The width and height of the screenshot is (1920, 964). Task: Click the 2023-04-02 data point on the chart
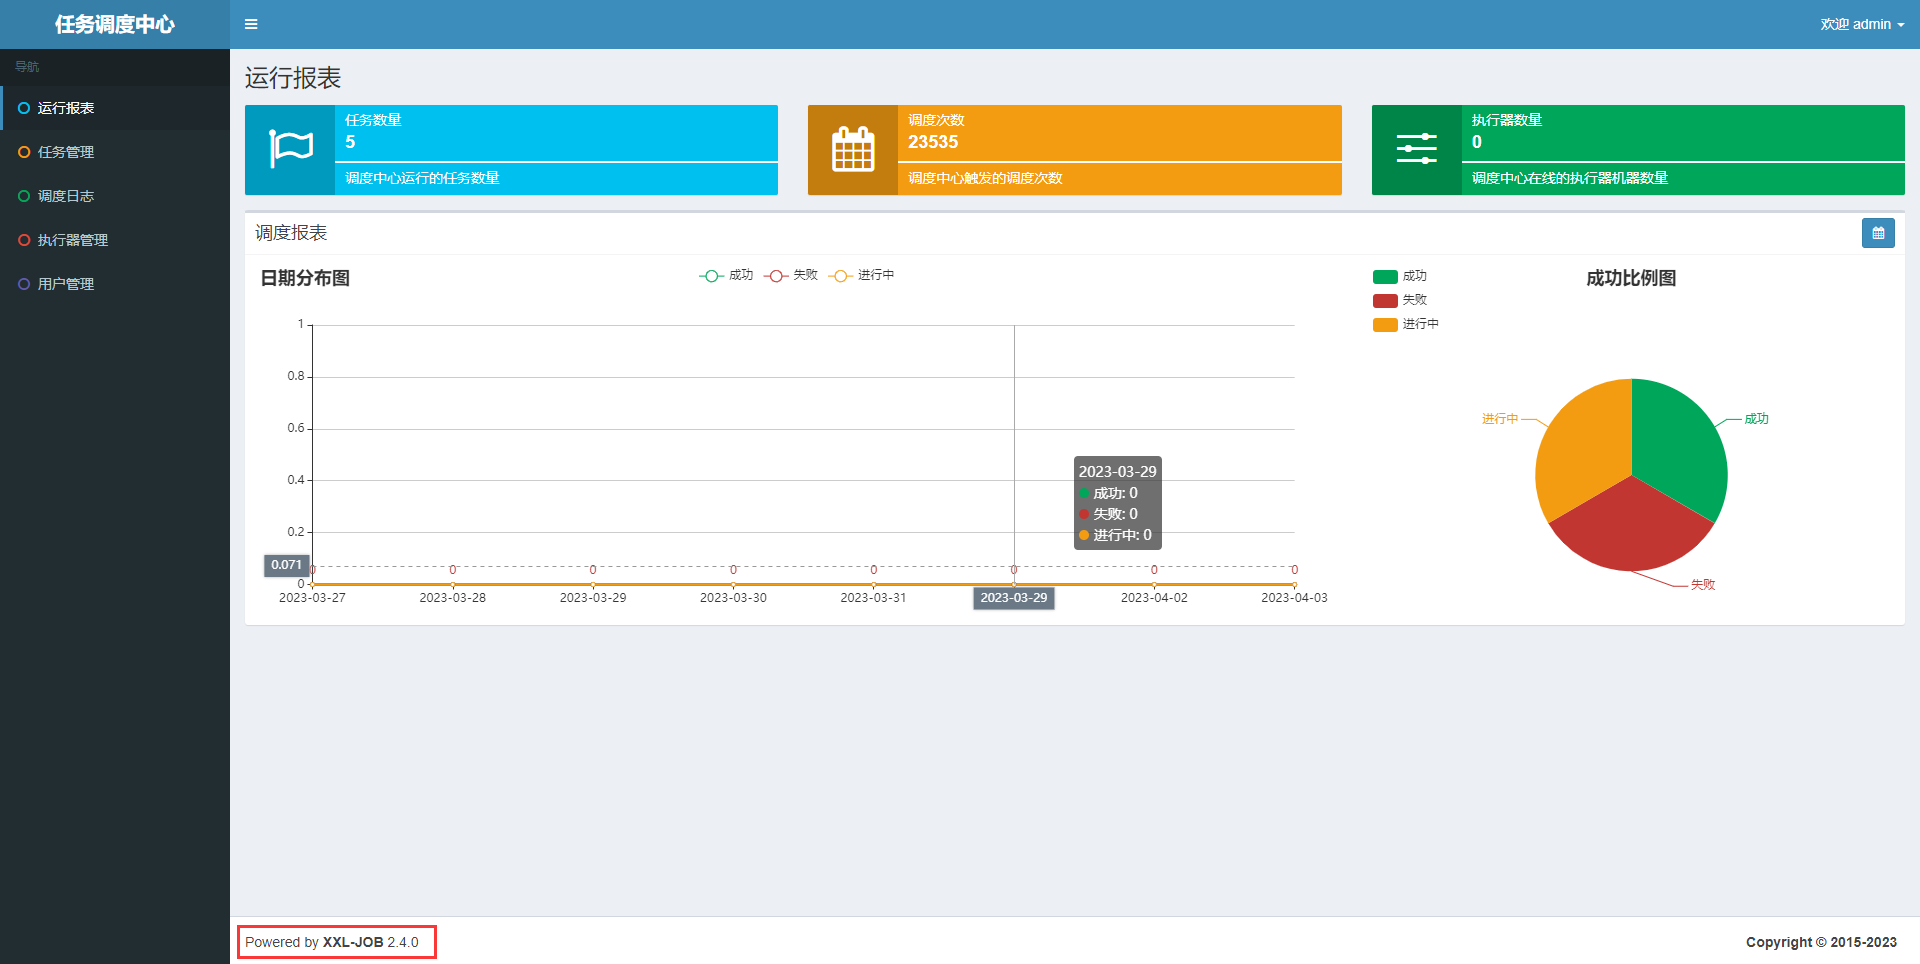[1154, 584]
